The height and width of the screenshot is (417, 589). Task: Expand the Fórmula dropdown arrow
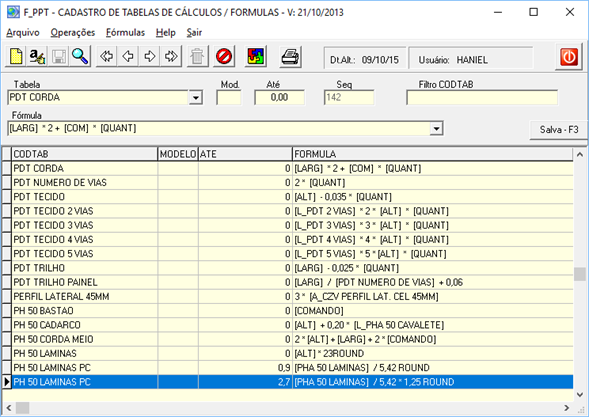436,128
